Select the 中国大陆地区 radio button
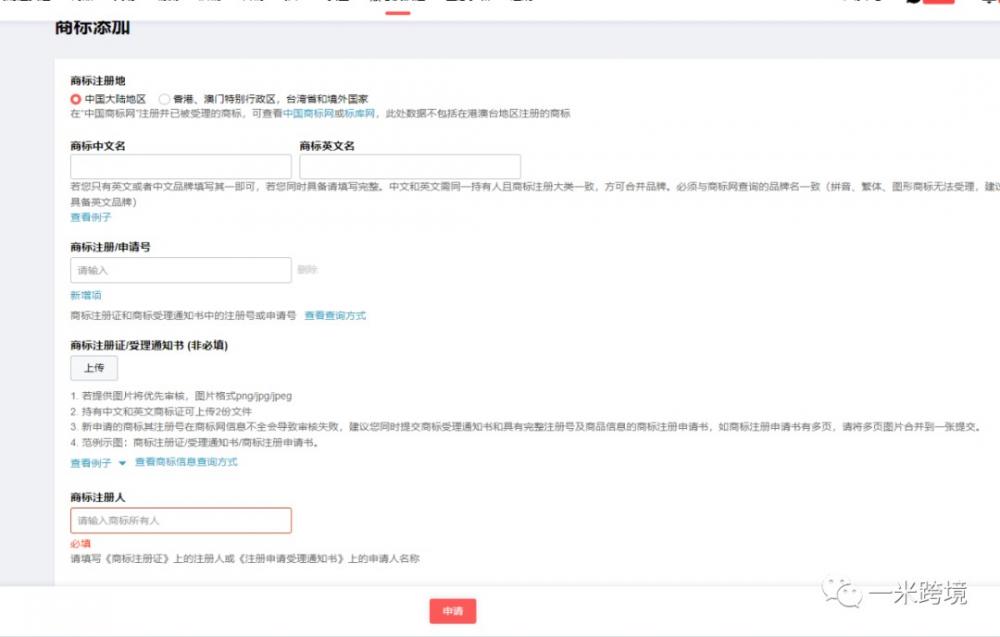1000x637 pixels. (x=76, y=100)
